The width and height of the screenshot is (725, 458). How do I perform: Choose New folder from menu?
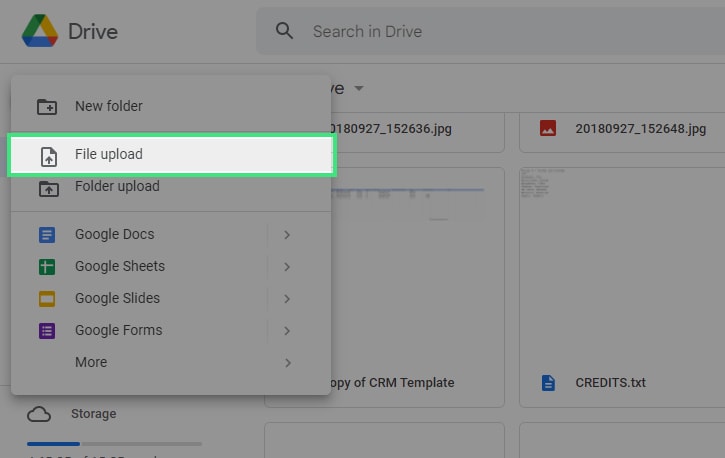(x=171, y=106)
